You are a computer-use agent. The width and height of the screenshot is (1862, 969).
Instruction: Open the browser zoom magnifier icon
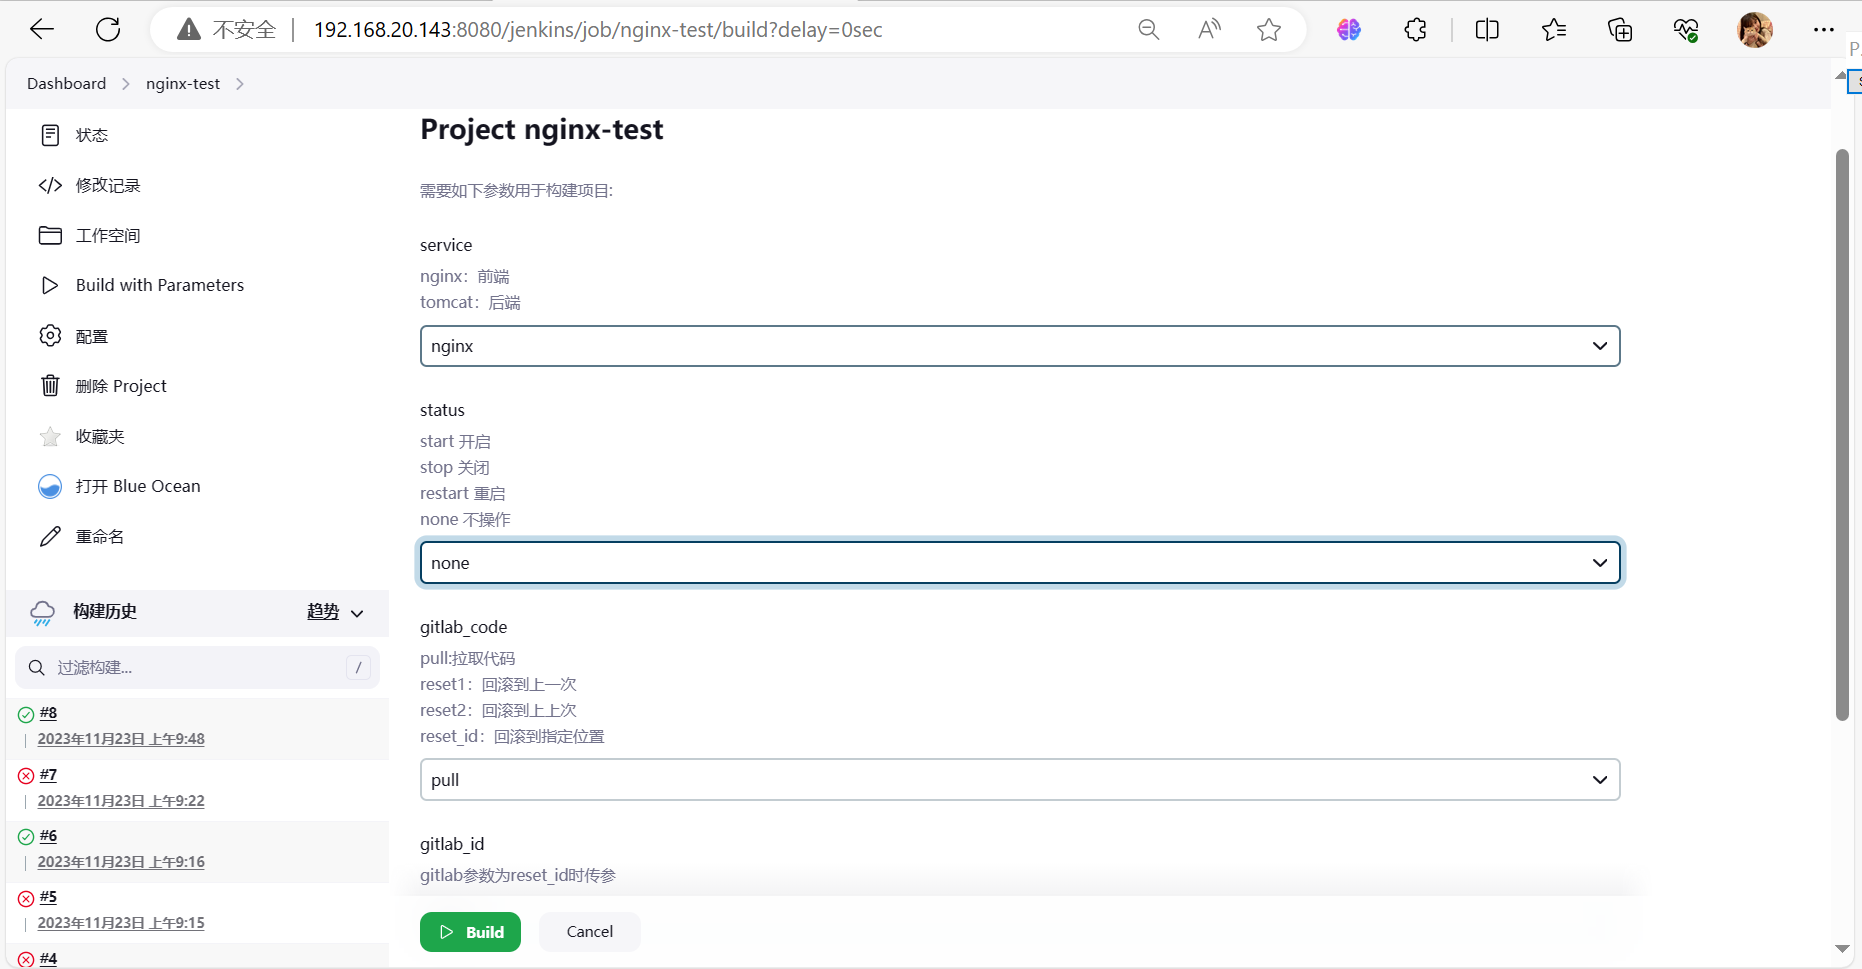coord(1149,30)
